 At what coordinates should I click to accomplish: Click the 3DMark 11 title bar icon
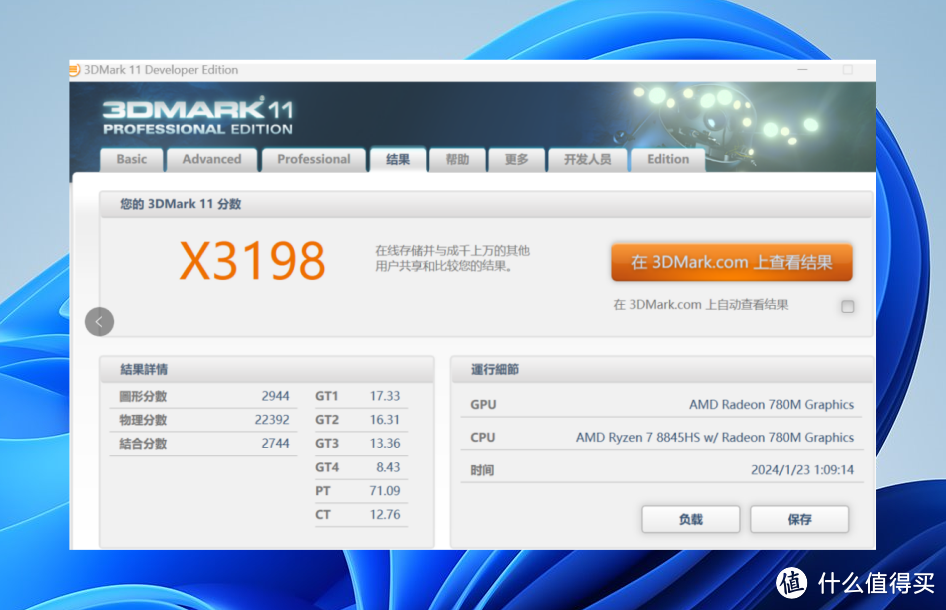[74, 70]
